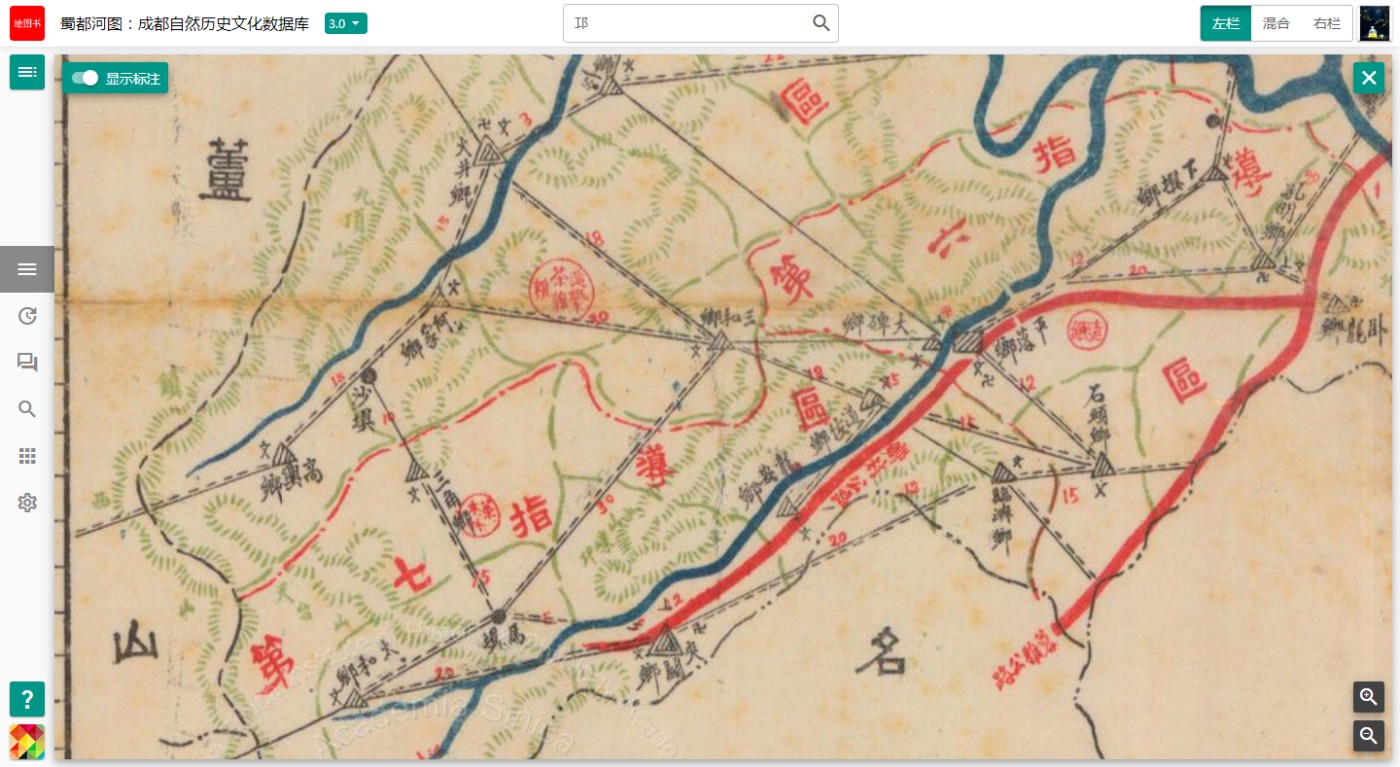Click the teal question mark help button
The height and width of the screenshot is (767, 1400).
[x=27, y=699]
